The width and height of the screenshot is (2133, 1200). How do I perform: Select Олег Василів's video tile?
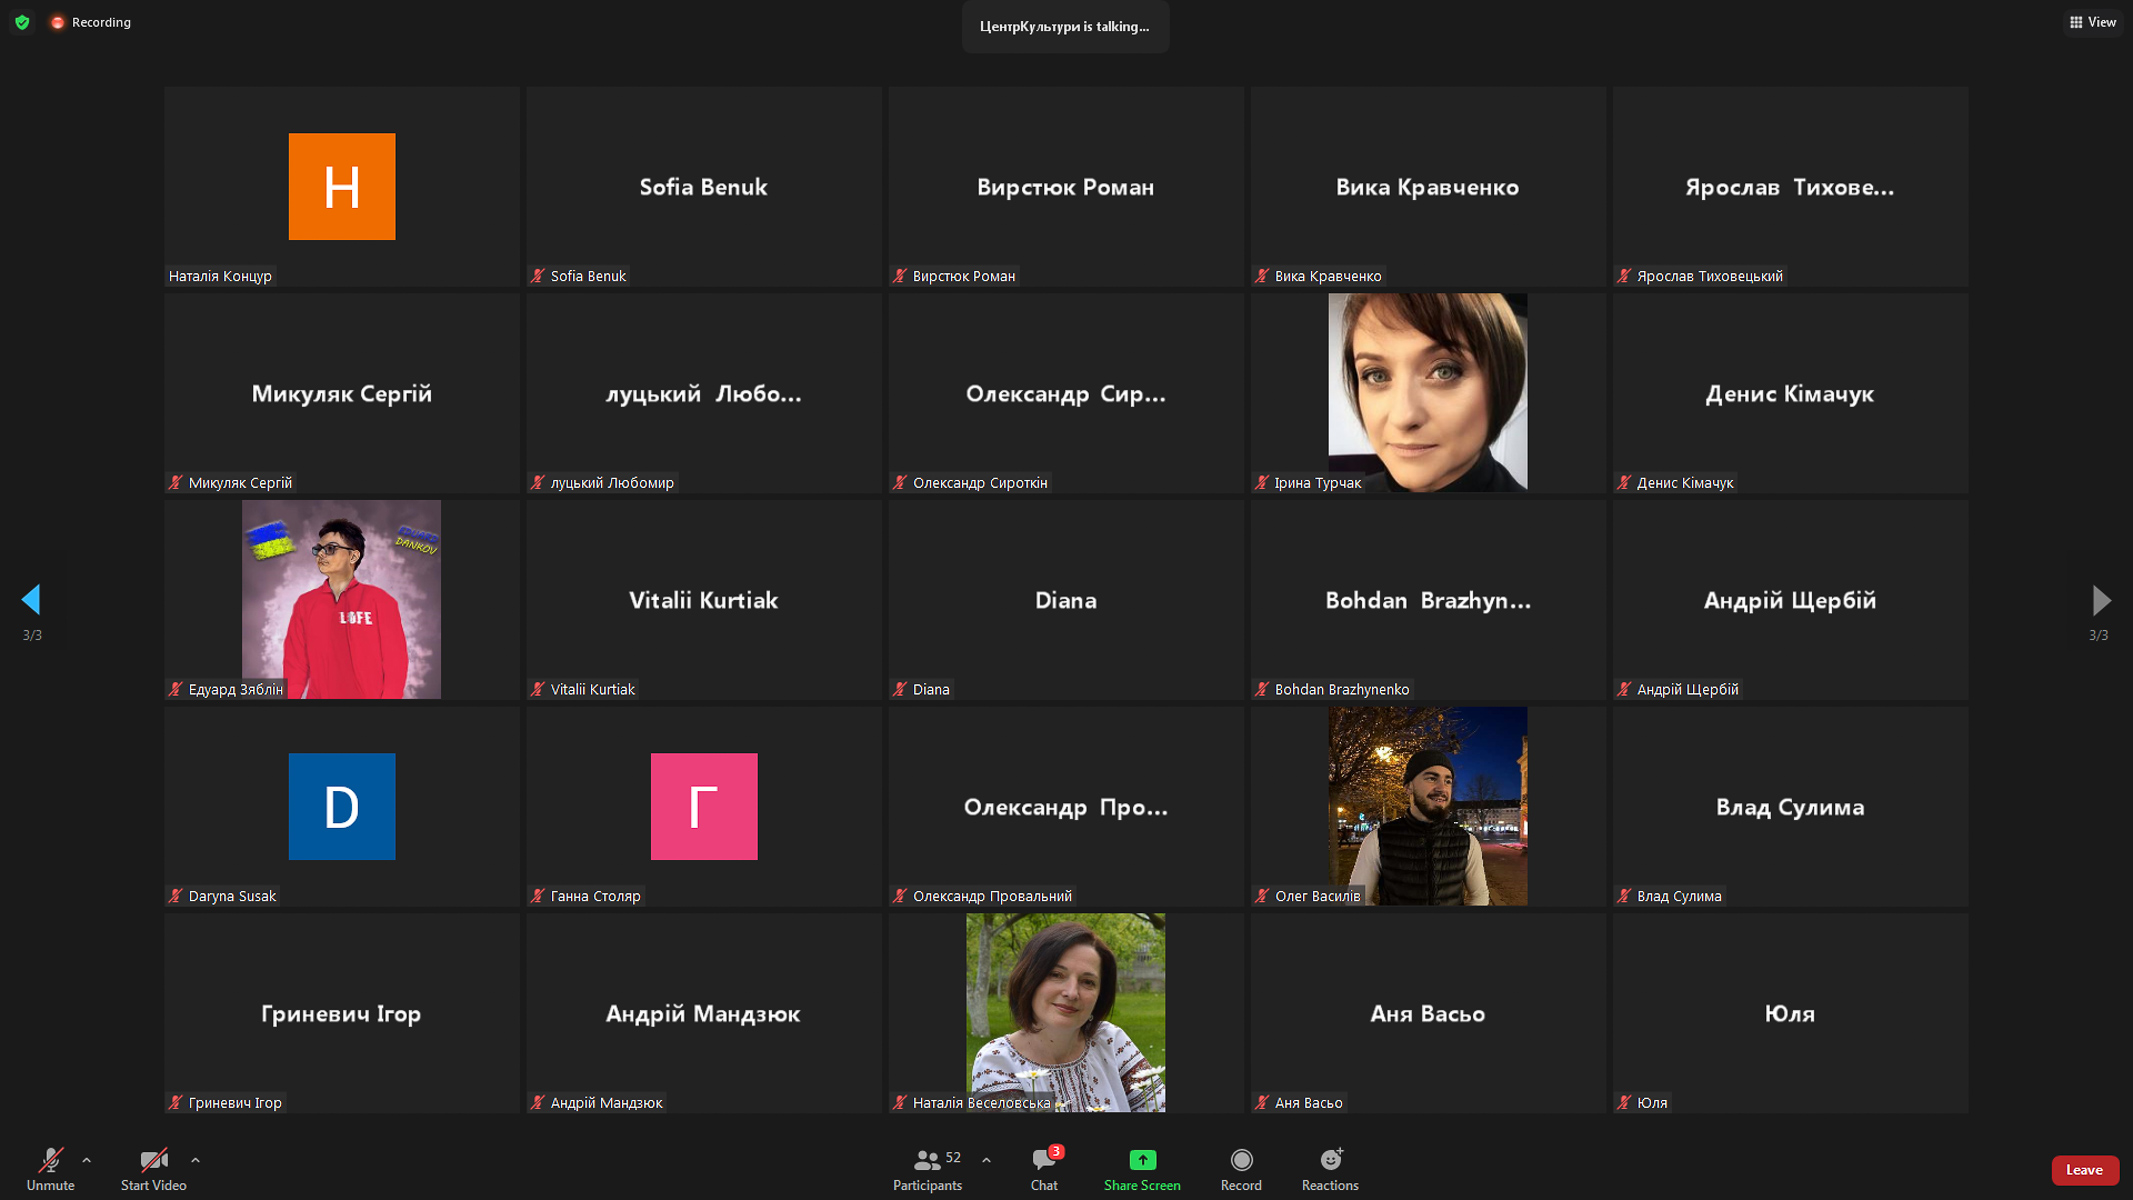[x=1427, y=806]
